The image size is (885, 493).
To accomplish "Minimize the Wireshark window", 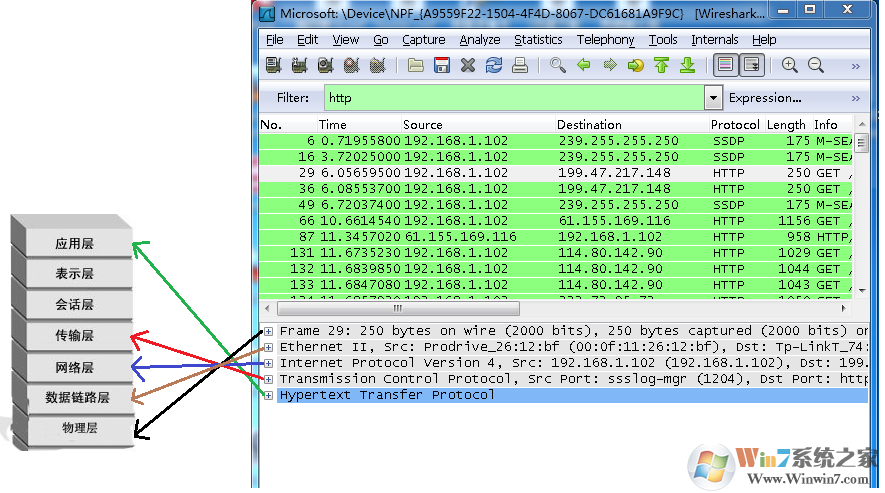I will (783, 11).
